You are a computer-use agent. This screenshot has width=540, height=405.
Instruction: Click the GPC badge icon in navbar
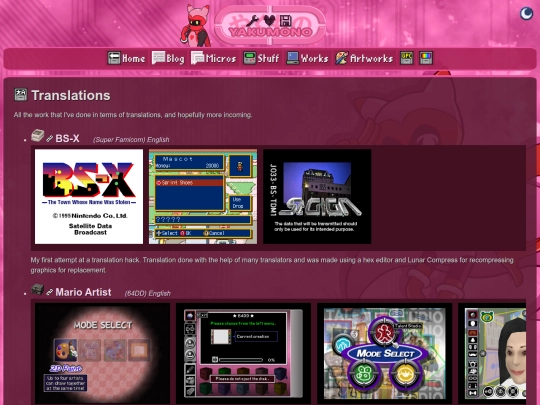click(x=407, y=58)
